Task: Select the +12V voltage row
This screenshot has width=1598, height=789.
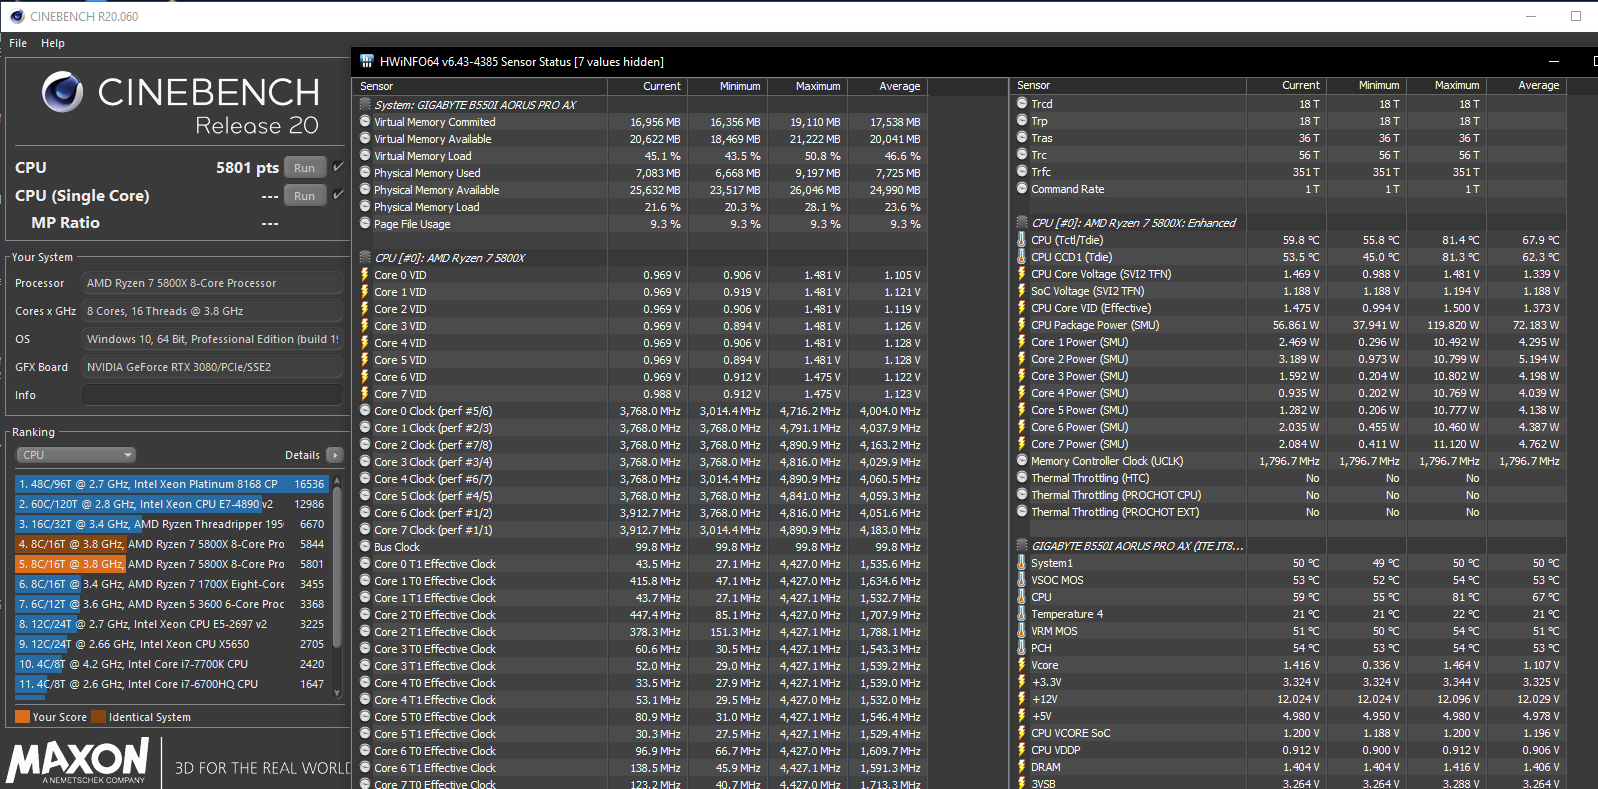Action: point(1290,699)
